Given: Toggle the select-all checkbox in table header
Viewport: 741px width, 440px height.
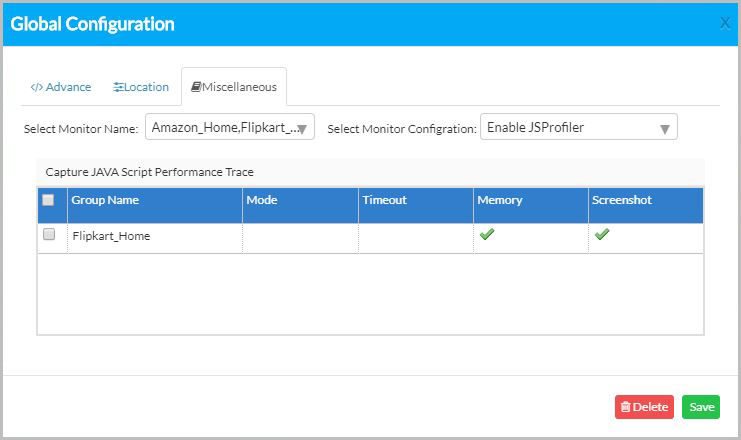Looking at the screenshot, I should (x=48, y=200).
